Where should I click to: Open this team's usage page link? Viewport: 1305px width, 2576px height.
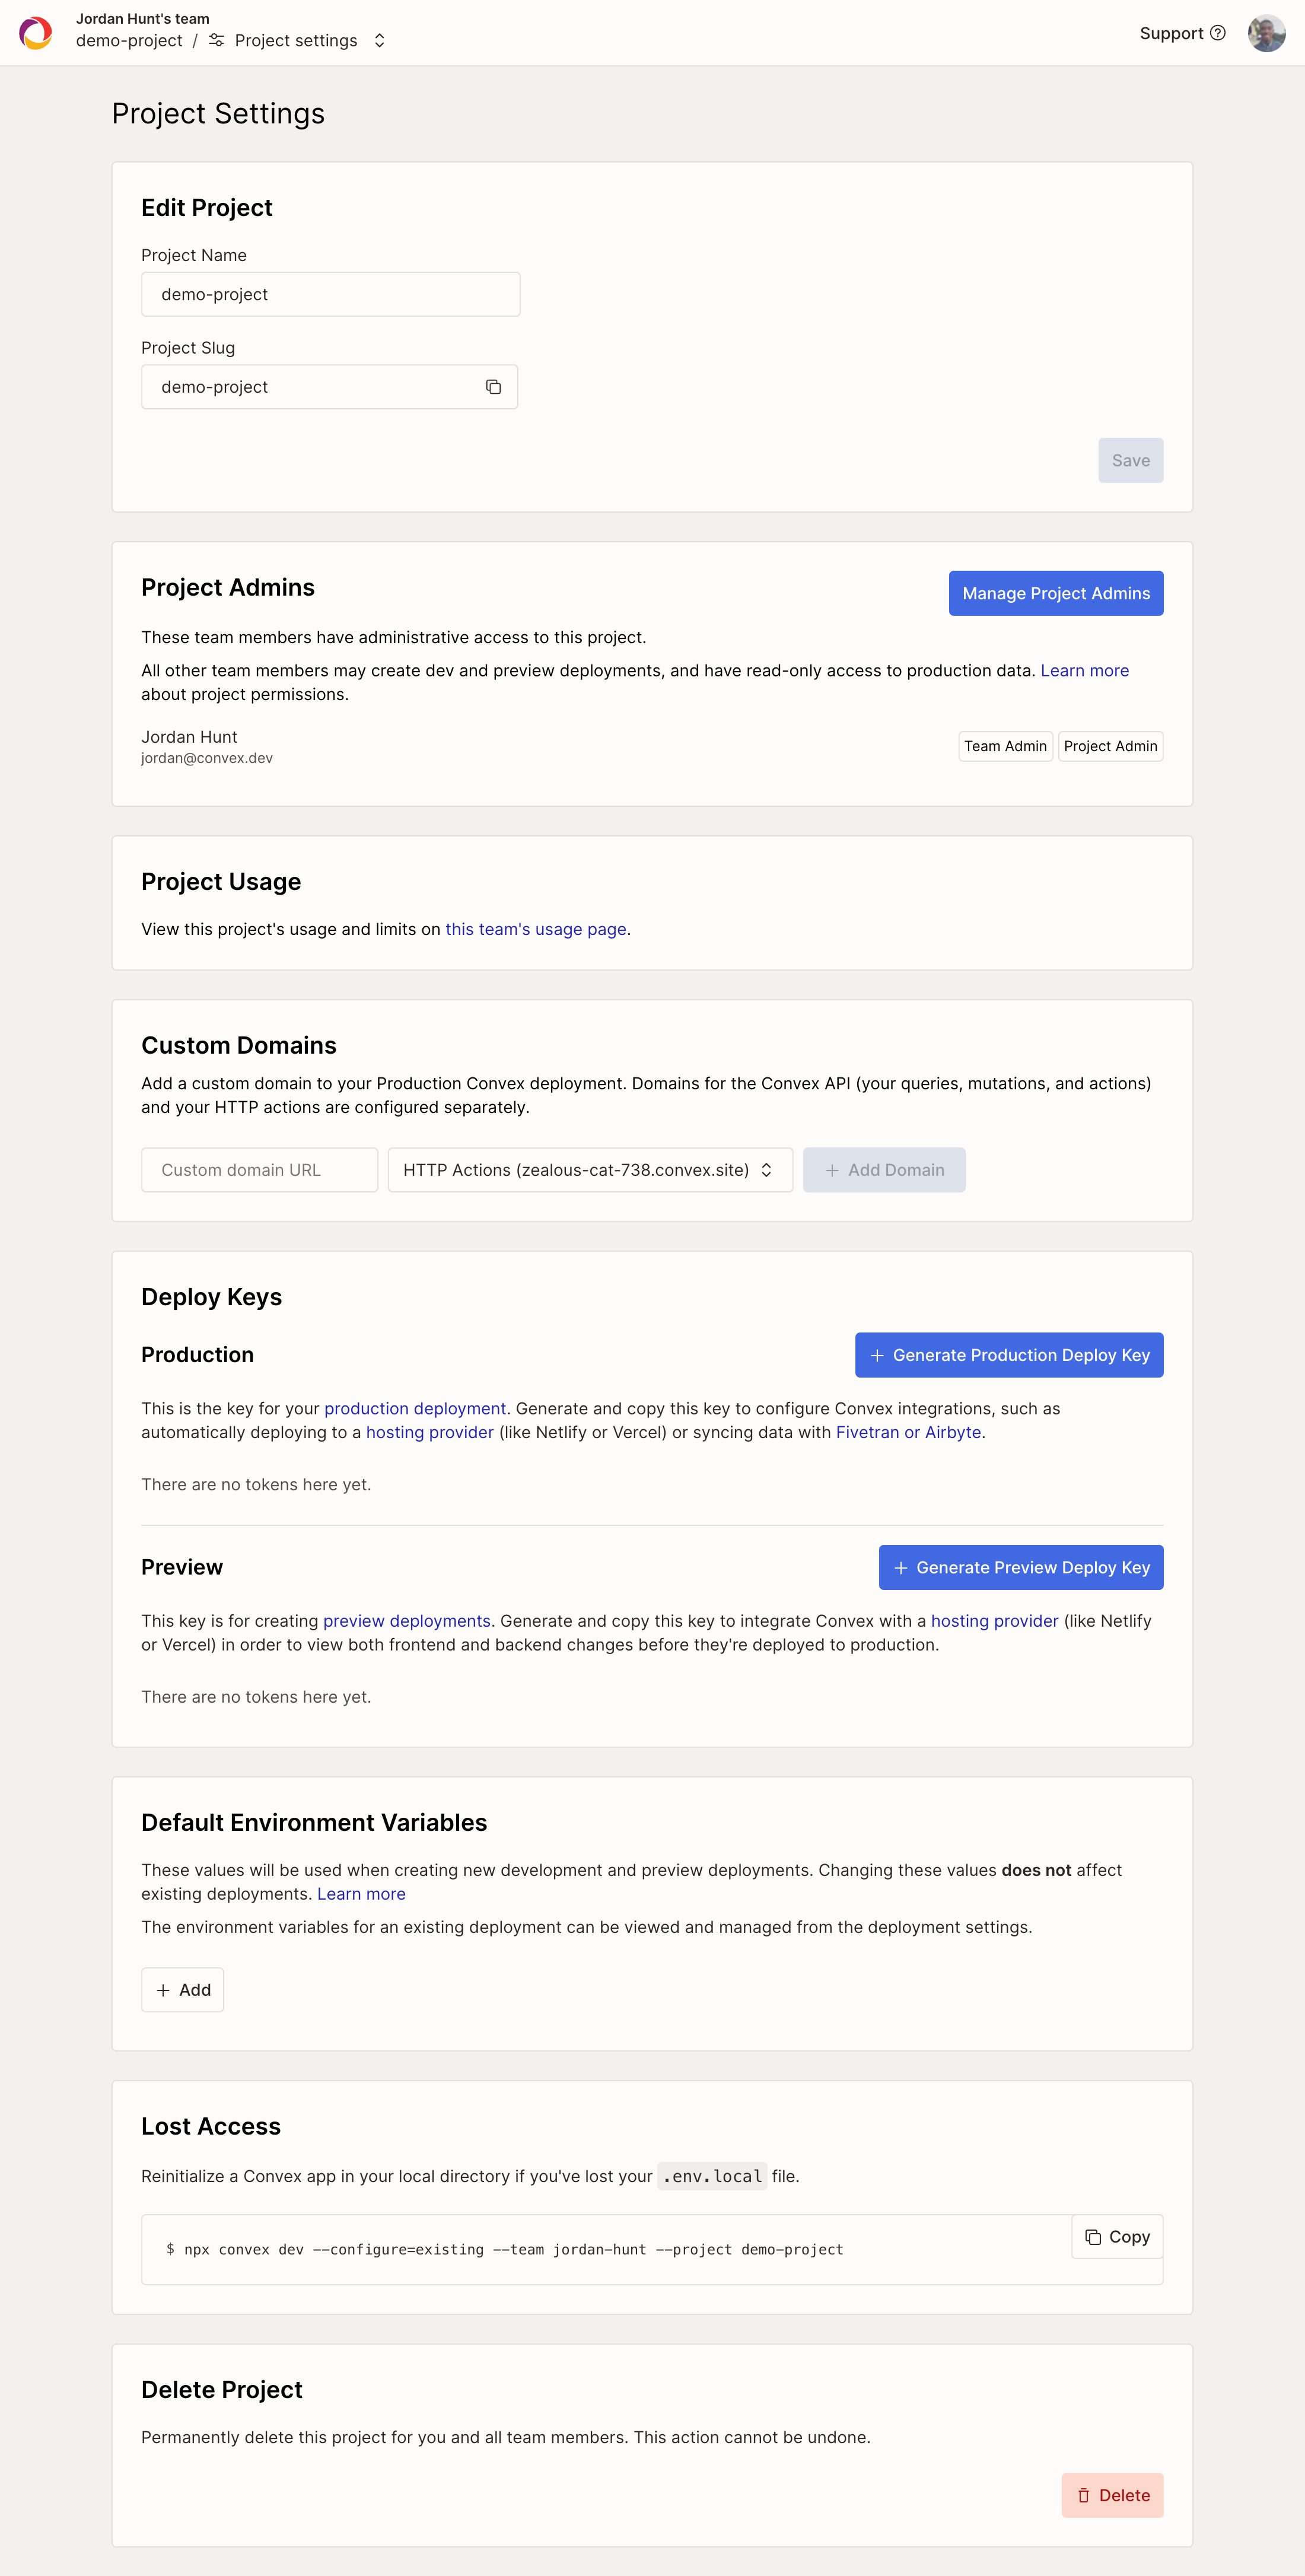pyautogui.click(x=536, y=929)
